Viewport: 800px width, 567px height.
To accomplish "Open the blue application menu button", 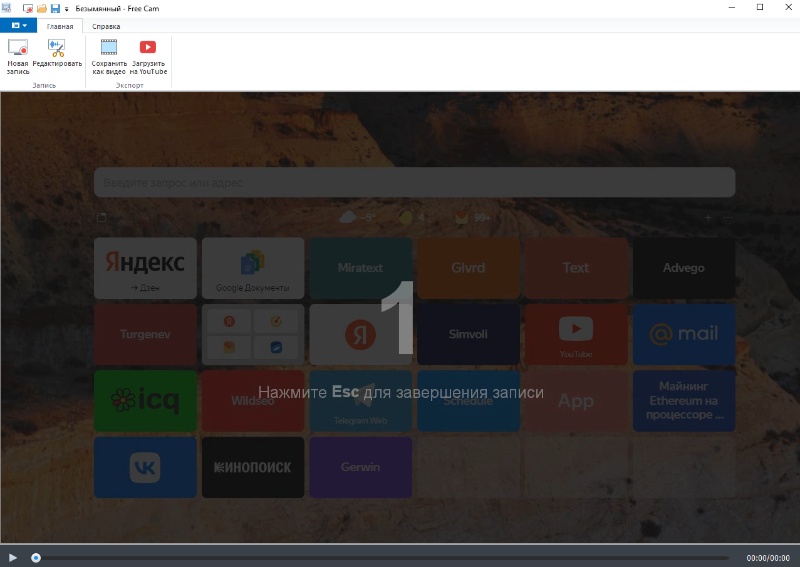I will tap(18, 26).
